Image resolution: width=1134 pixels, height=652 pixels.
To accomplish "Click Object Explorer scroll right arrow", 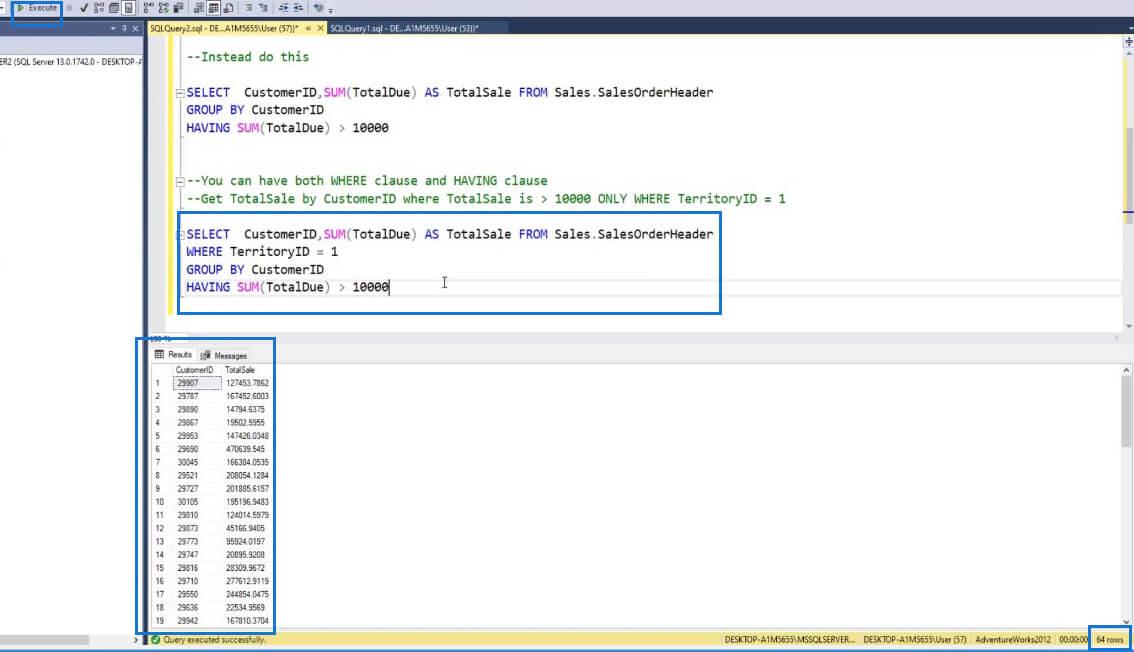I will [135, 640].
